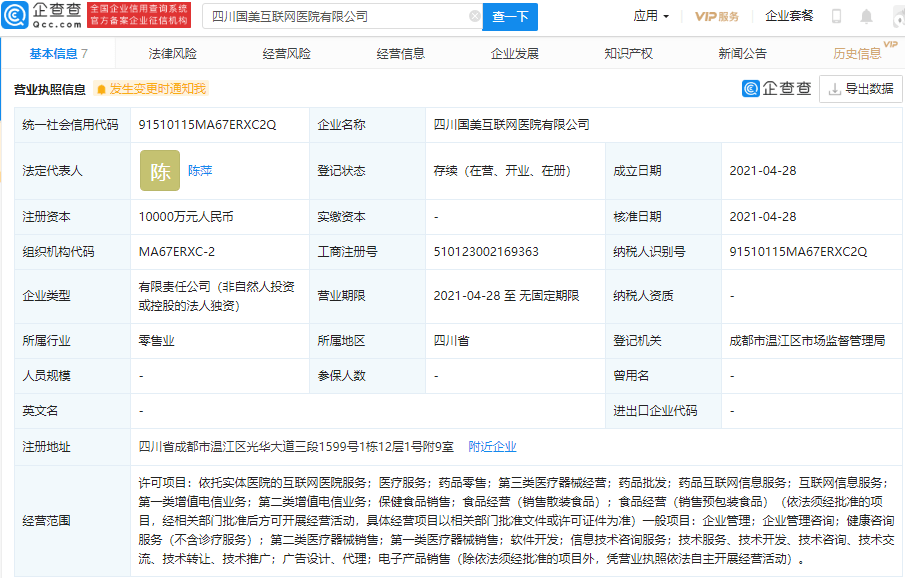This screenshot has height=578, width=905.
Task: Select the registered address text
Action: click(296, 447)
